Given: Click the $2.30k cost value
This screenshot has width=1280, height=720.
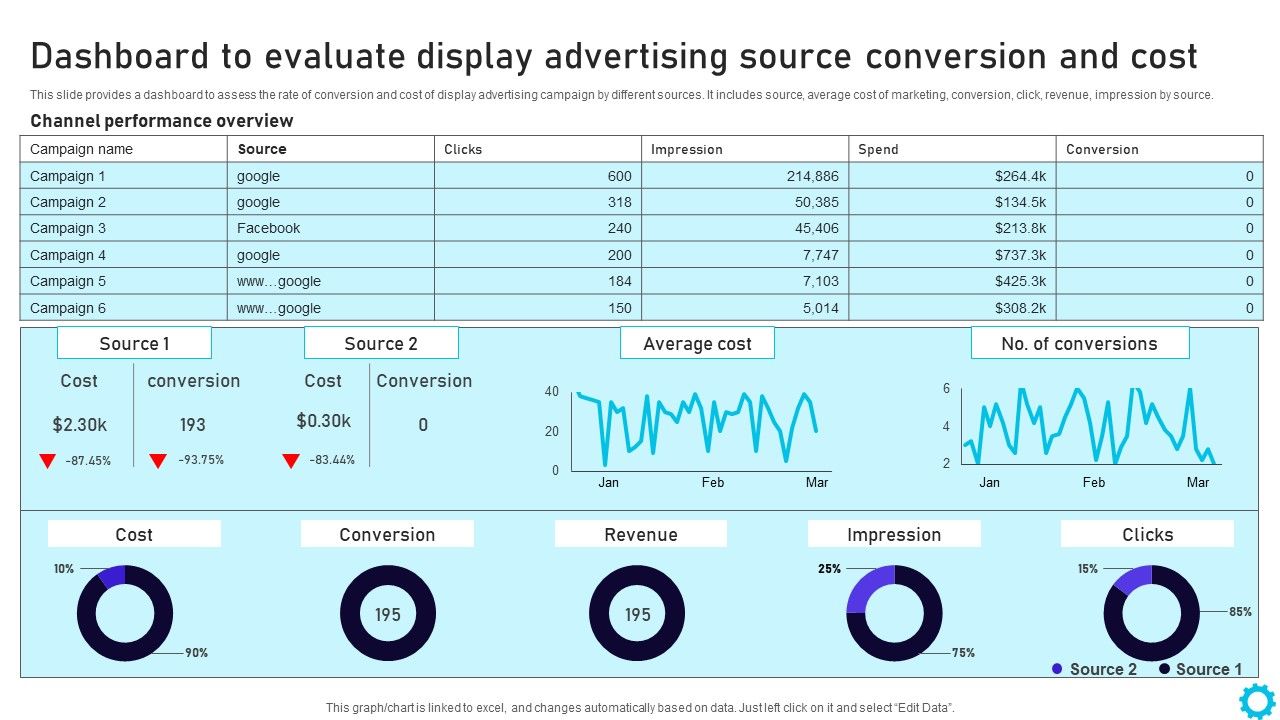Looking at the screenshot, I should (80, 425).
